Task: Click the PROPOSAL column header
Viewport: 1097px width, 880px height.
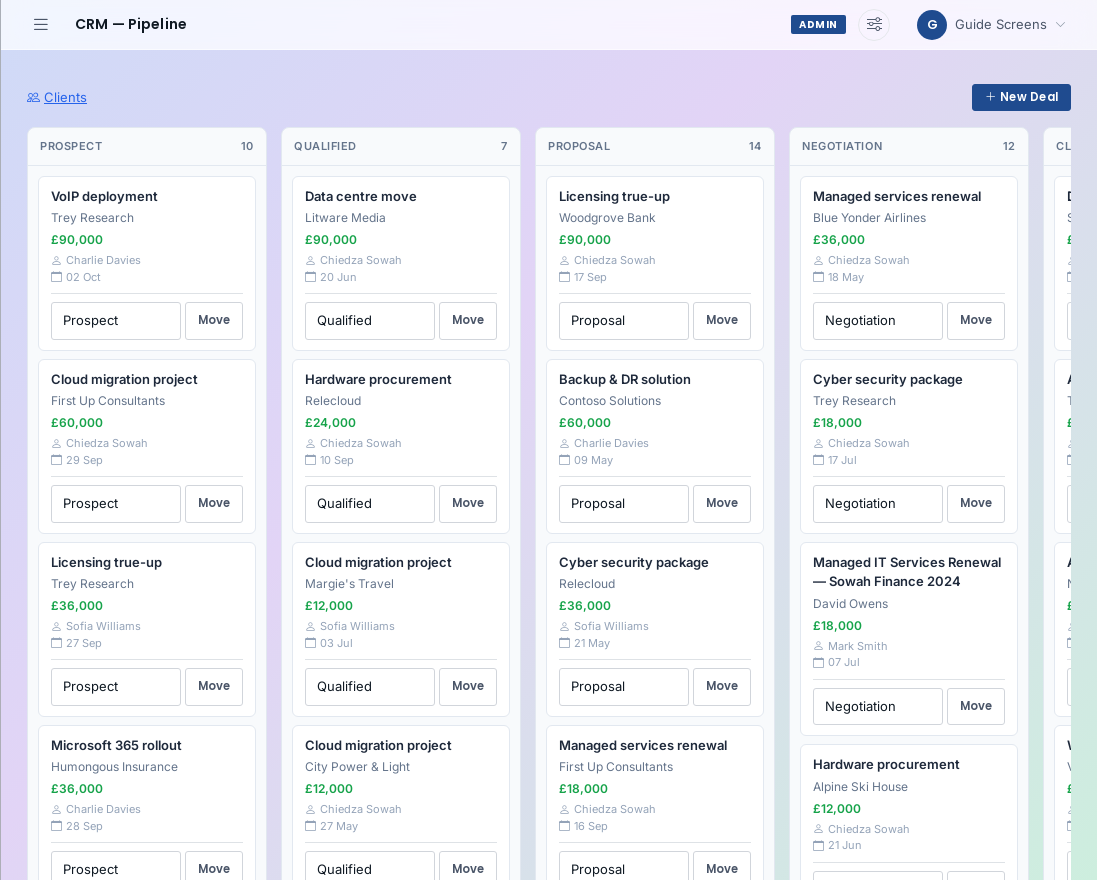Action: pyautogui.click(x=579, y=146)
